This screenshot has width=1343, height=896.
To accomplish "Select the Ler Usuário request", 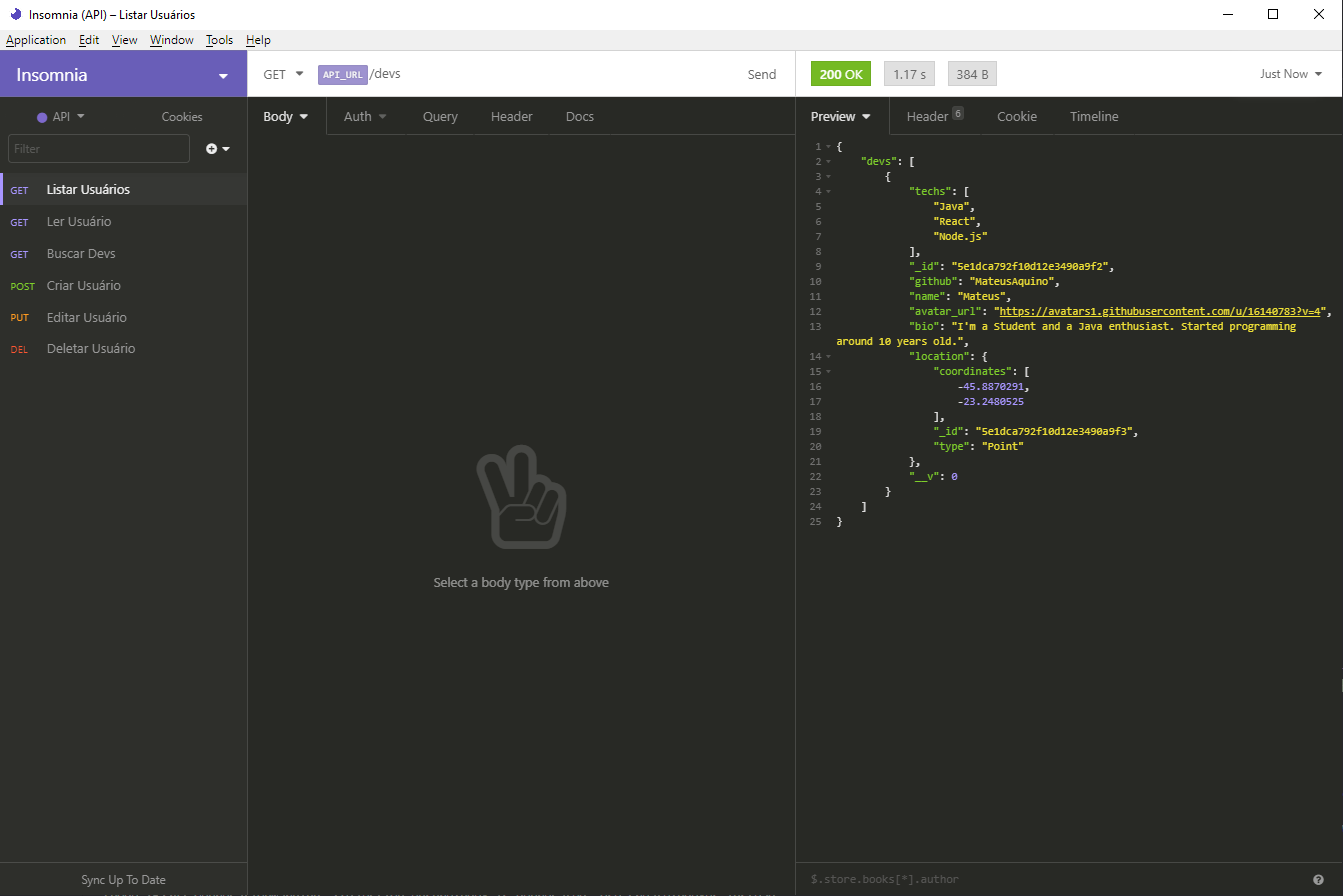I will [x=123, y=221].
